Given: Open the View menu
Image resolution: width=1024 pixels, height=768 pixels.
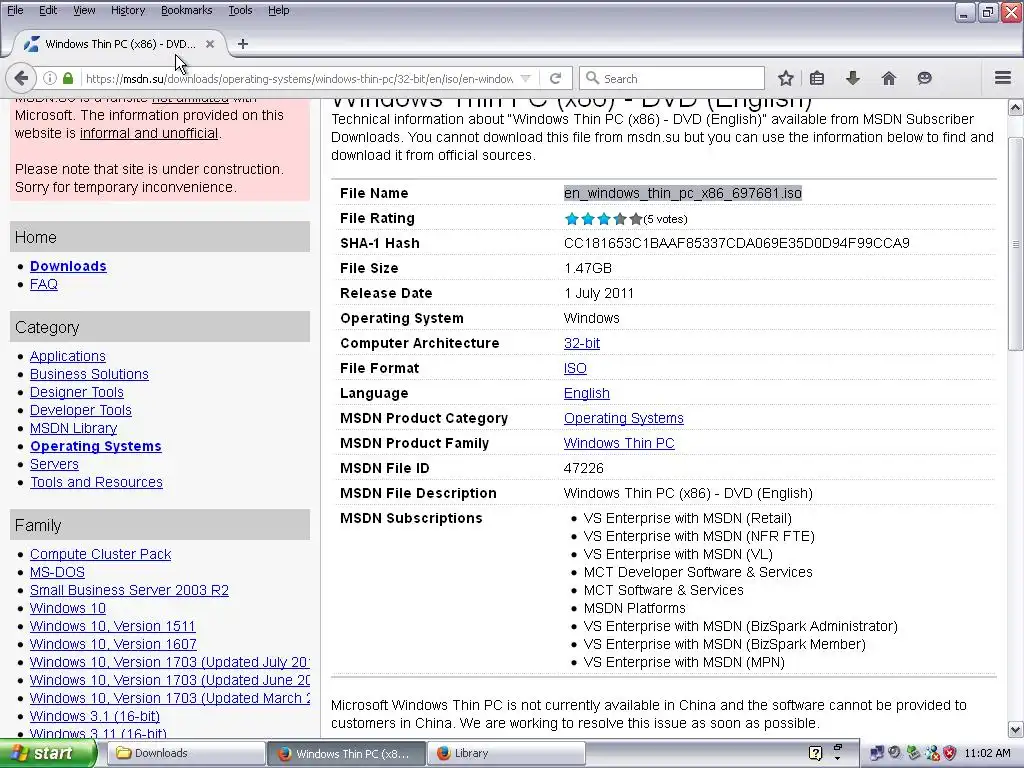Looking at the screenshot, I should click(x=84, y=10).
